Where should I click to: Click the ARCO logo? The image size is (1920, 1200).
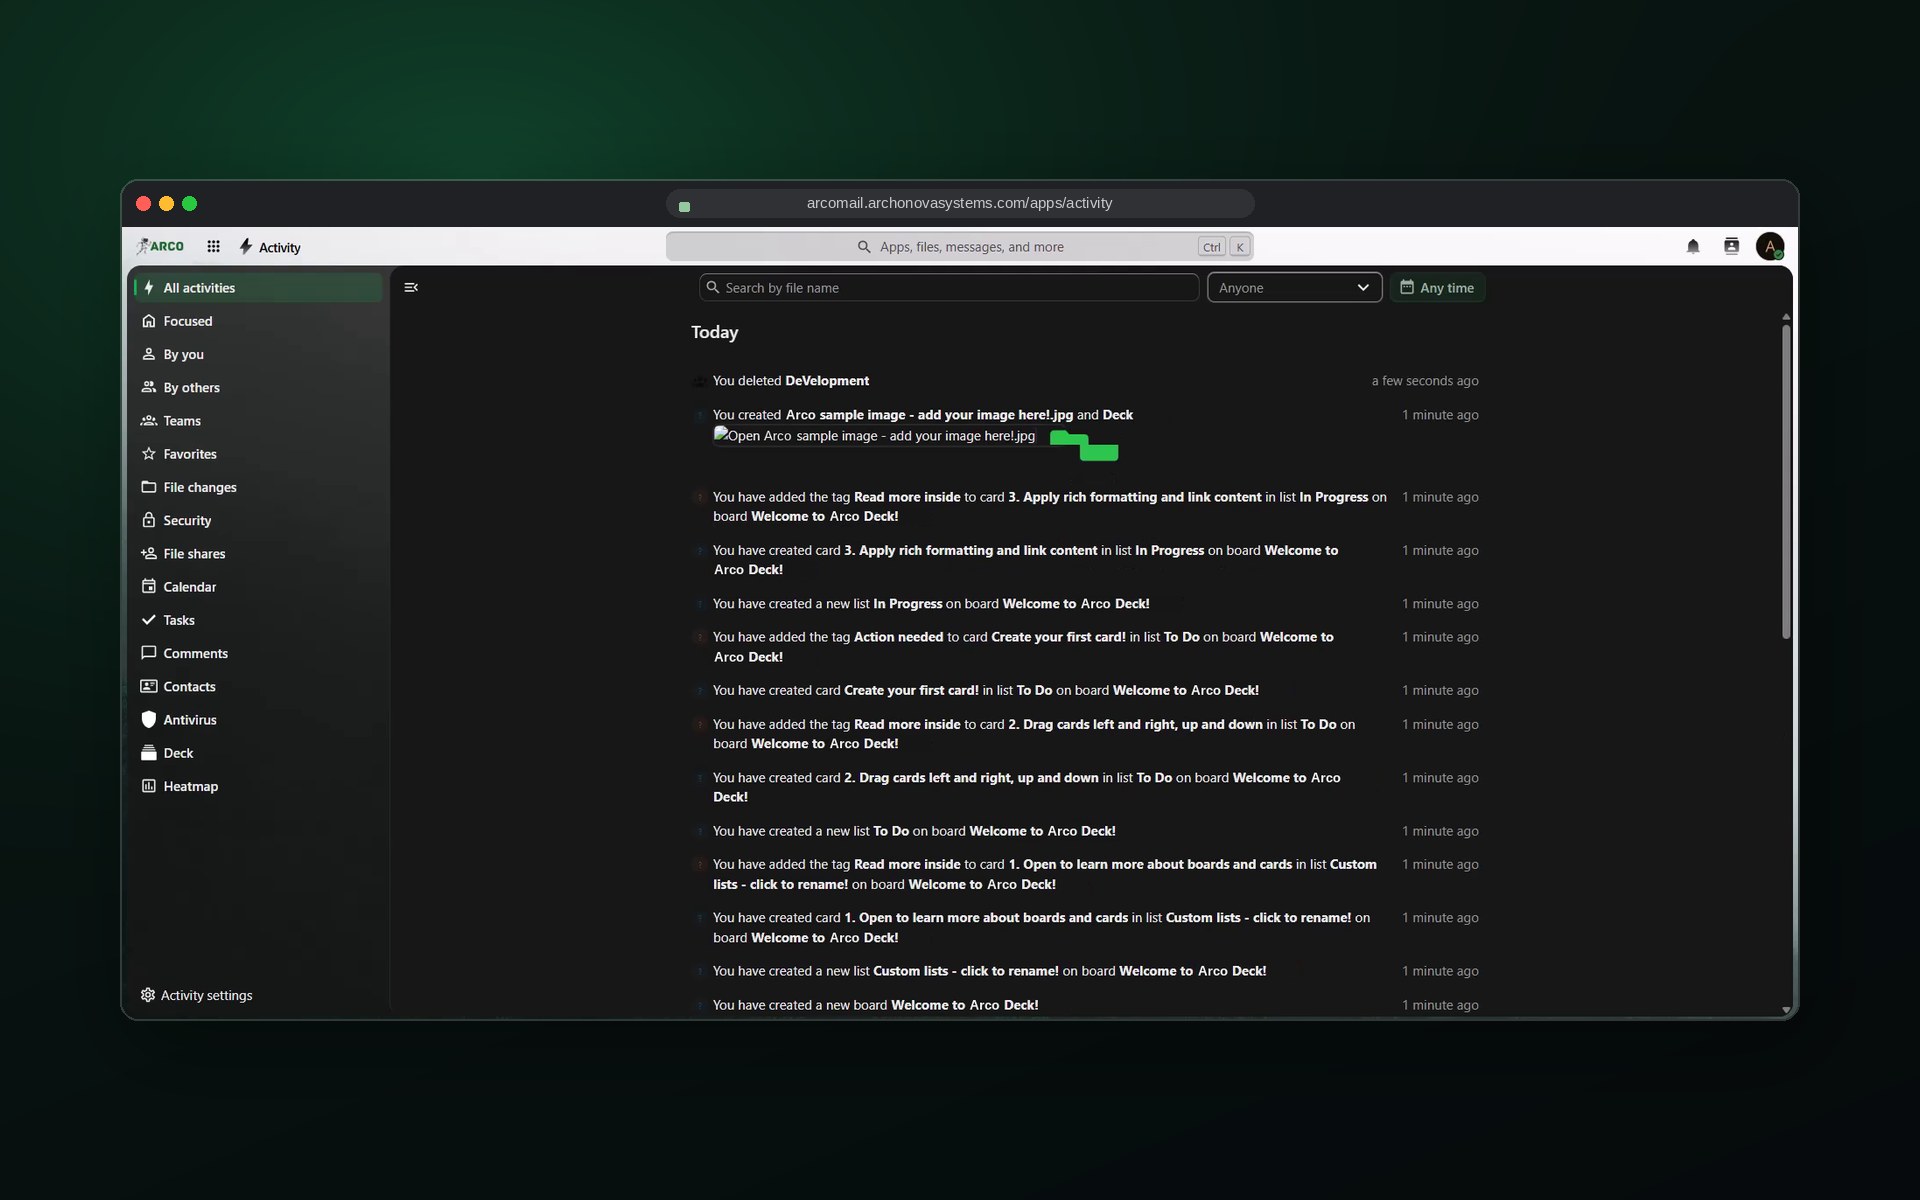pos(160,246)
